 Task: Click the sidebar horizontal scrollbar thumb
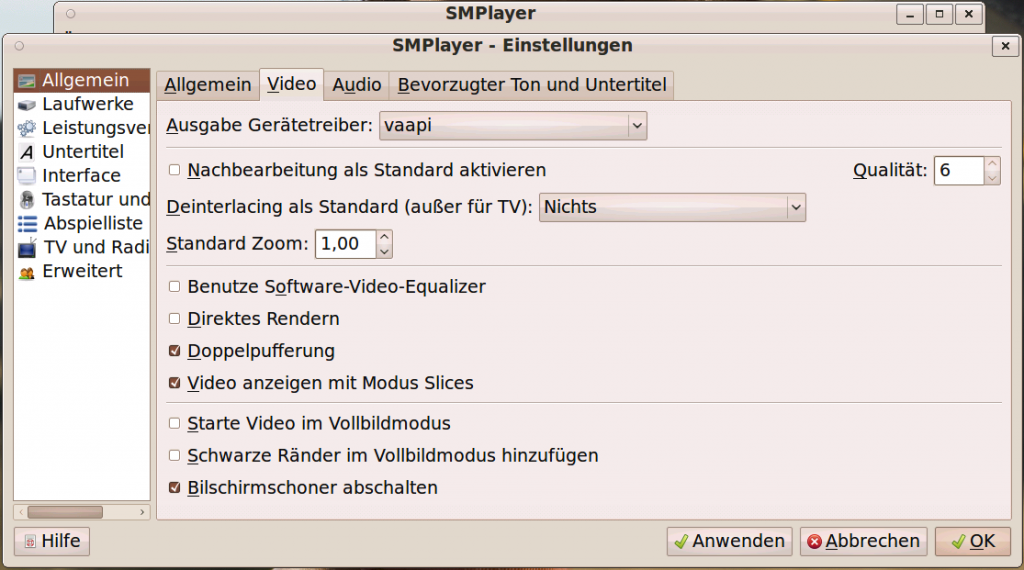[65, 512]
